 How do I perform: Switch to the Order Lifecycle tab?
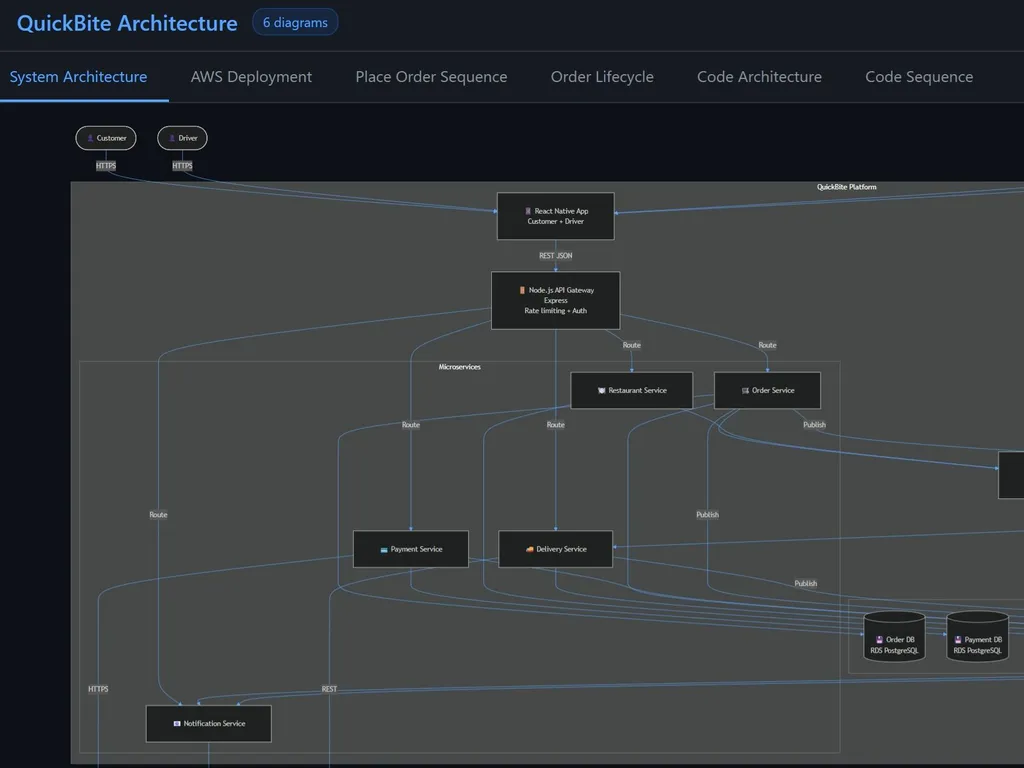pyautogui.click(x=602, y=77)
